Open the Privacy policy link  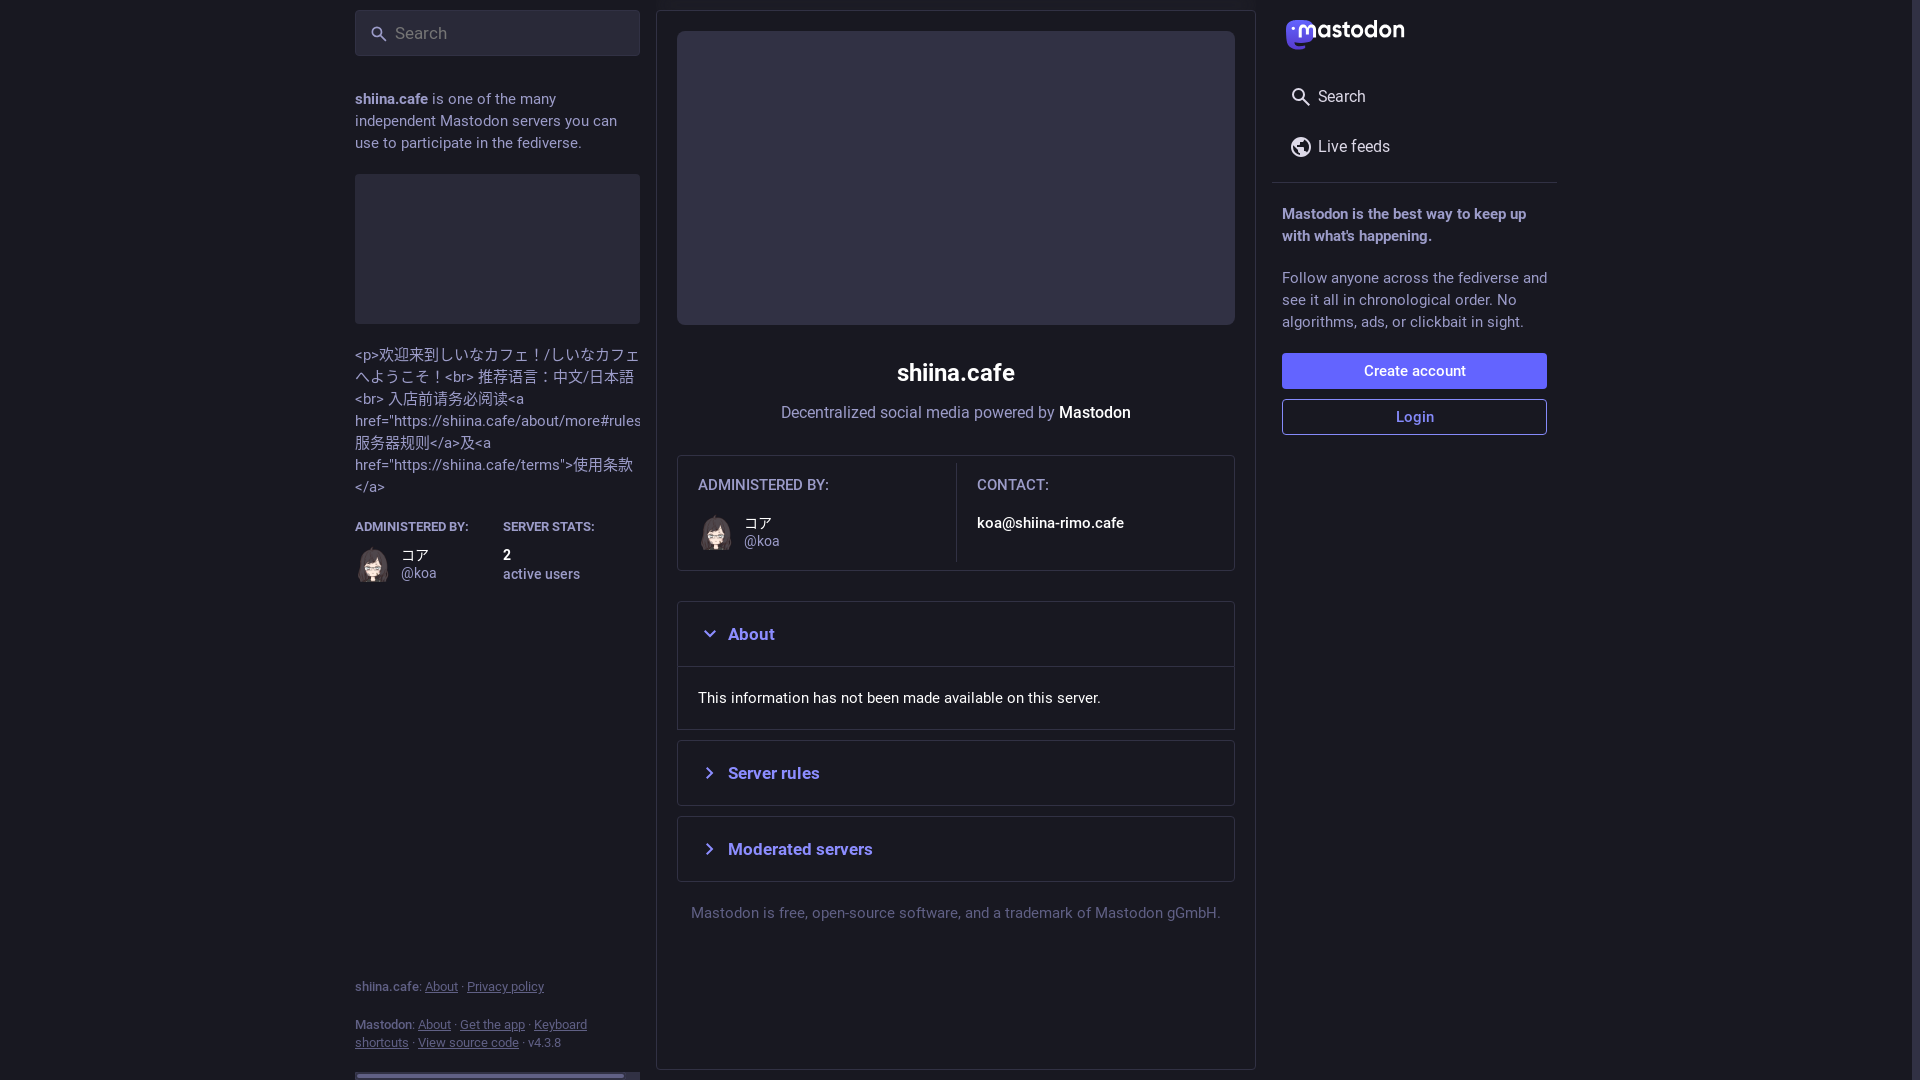coord(505,987)
